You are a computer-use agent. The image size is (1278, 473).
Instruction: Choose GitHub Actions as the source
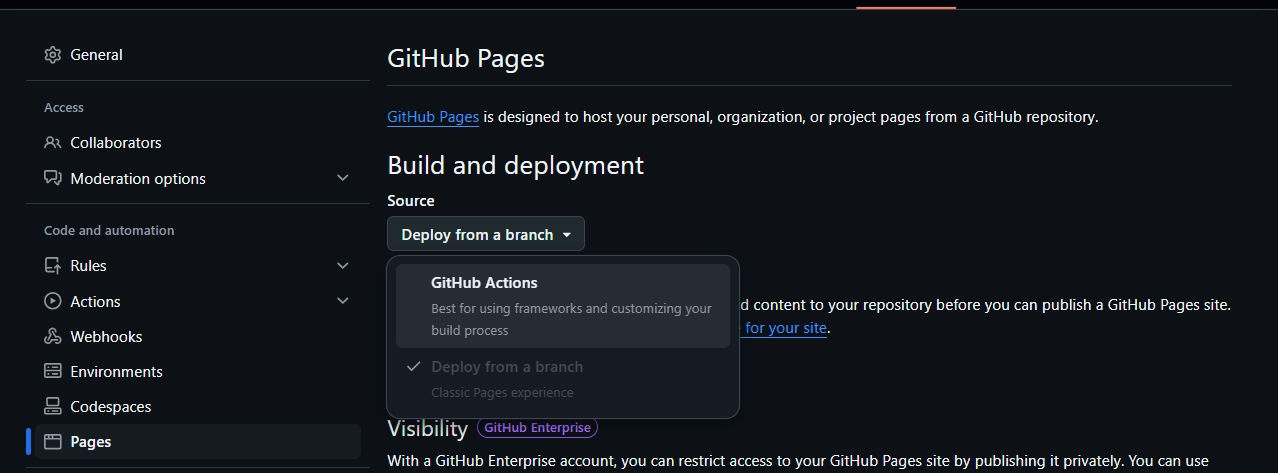point(563,306)
